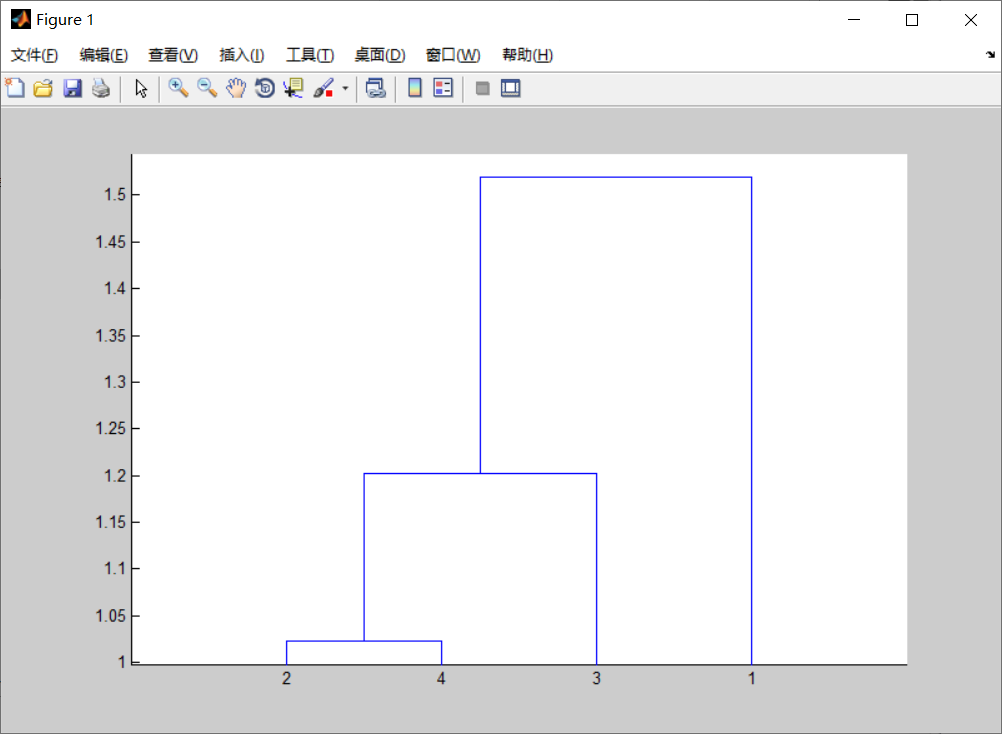Select the Edit Plot arrow tool
Image resolution: width=1002 pixels, height=734 pixels.
(x=141, y=88)
